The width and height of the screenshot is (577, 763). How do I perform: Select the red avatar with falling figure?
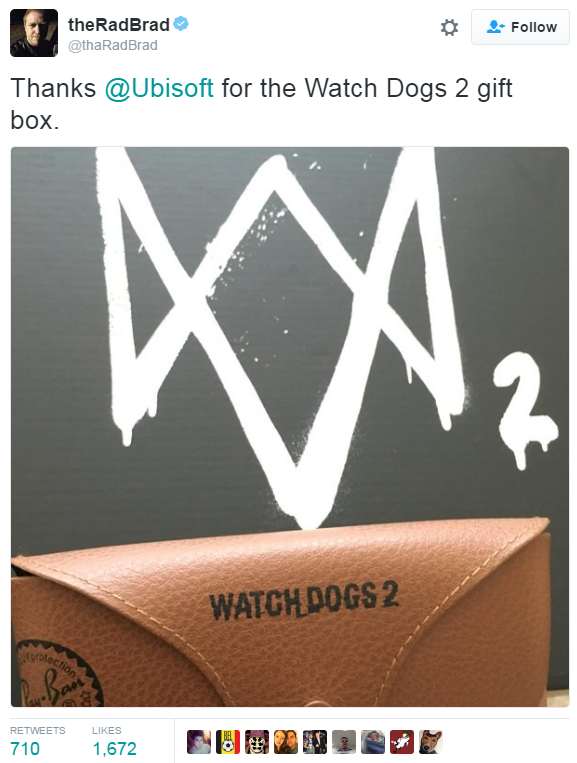pyautogui.click(x=402, y=742)
